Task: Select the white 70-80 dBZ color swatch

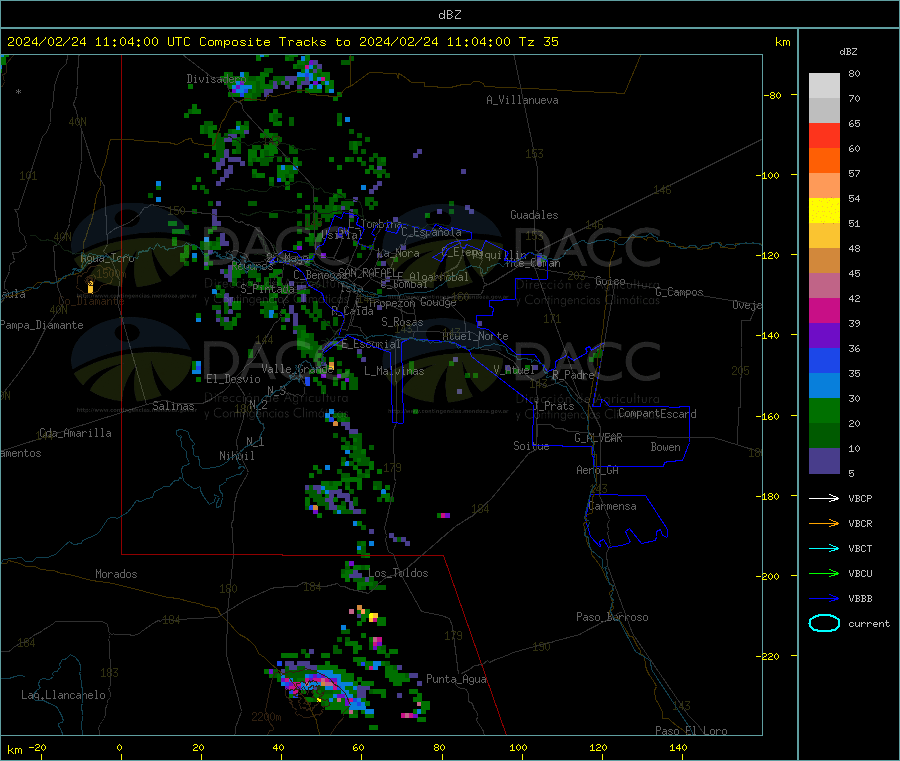Action: point(824,86)
